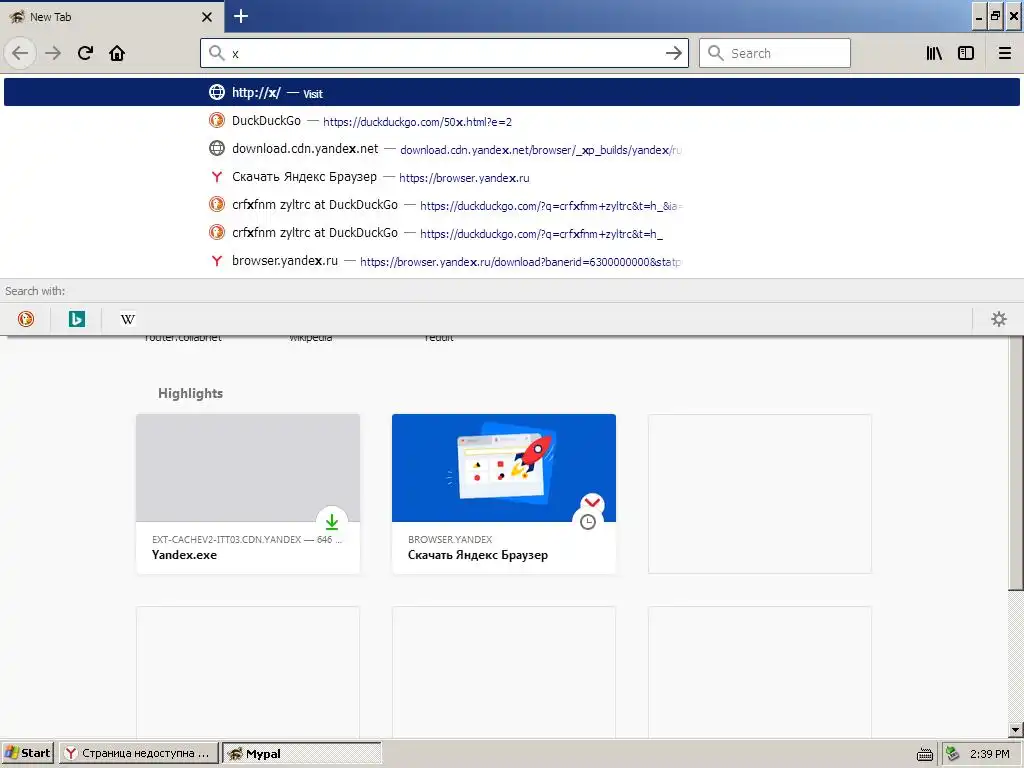Click the vertical scrollbar thumb

point(1016,464)
